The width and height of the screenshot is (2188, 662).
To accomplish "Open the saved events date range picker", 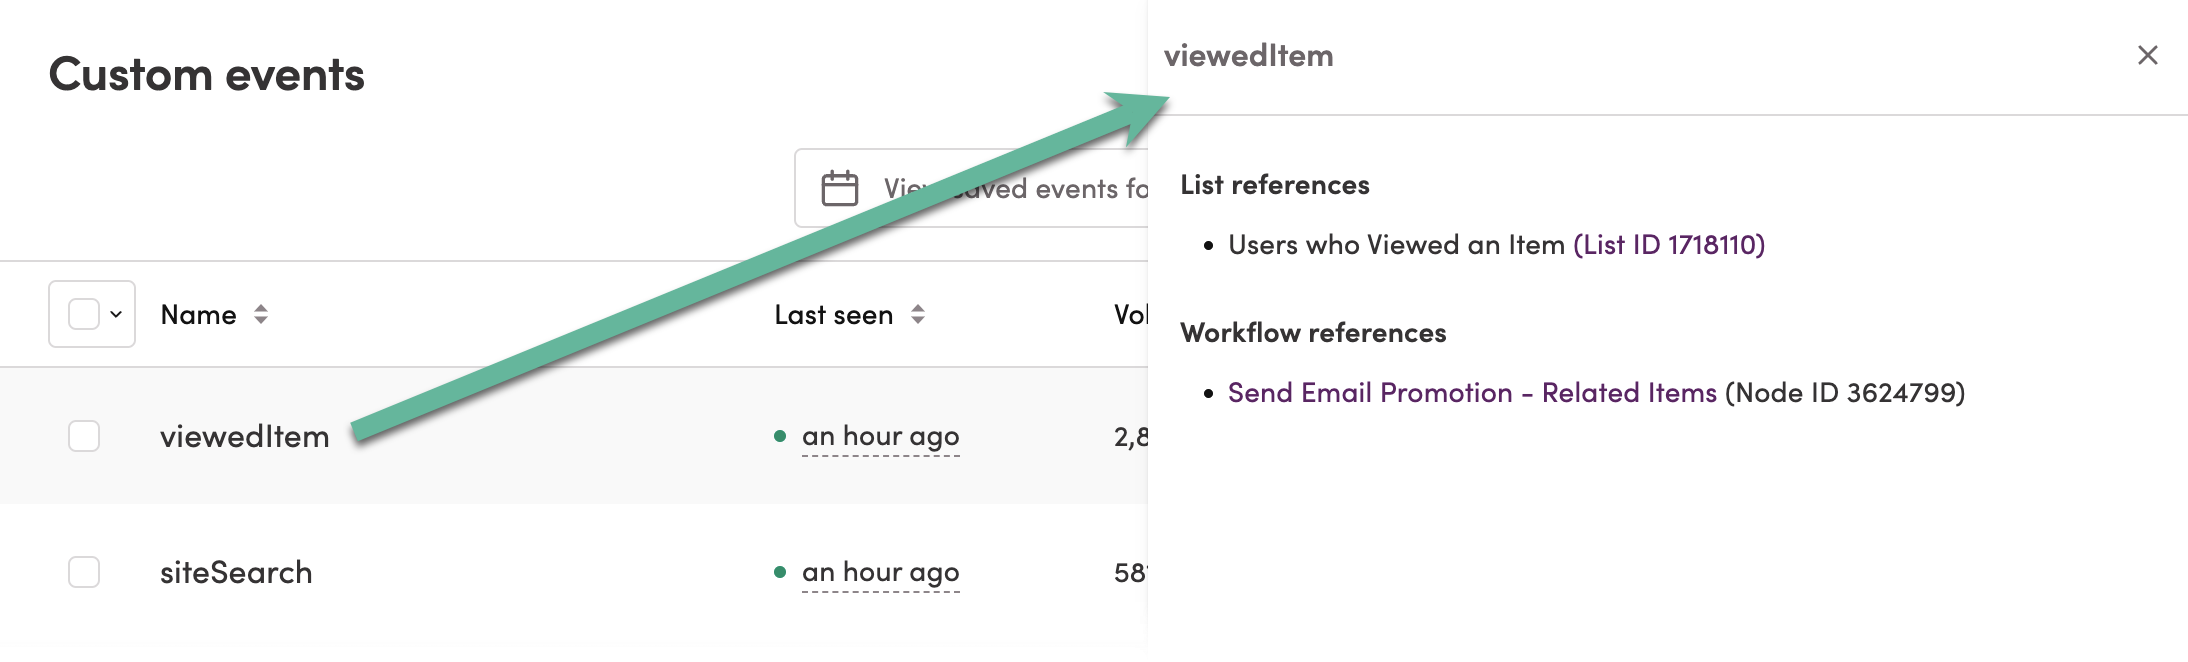I will tap(972, 188).
